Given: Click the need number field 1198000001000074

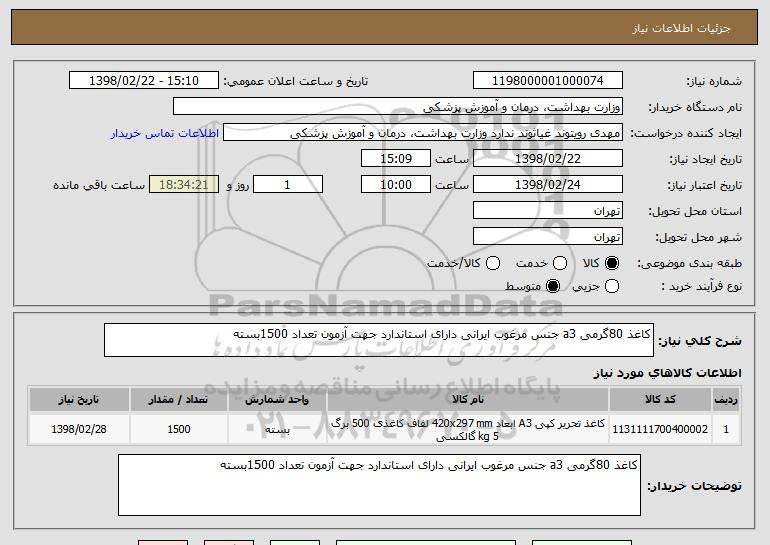Looking at the screenshot, I should pos(548,81).
